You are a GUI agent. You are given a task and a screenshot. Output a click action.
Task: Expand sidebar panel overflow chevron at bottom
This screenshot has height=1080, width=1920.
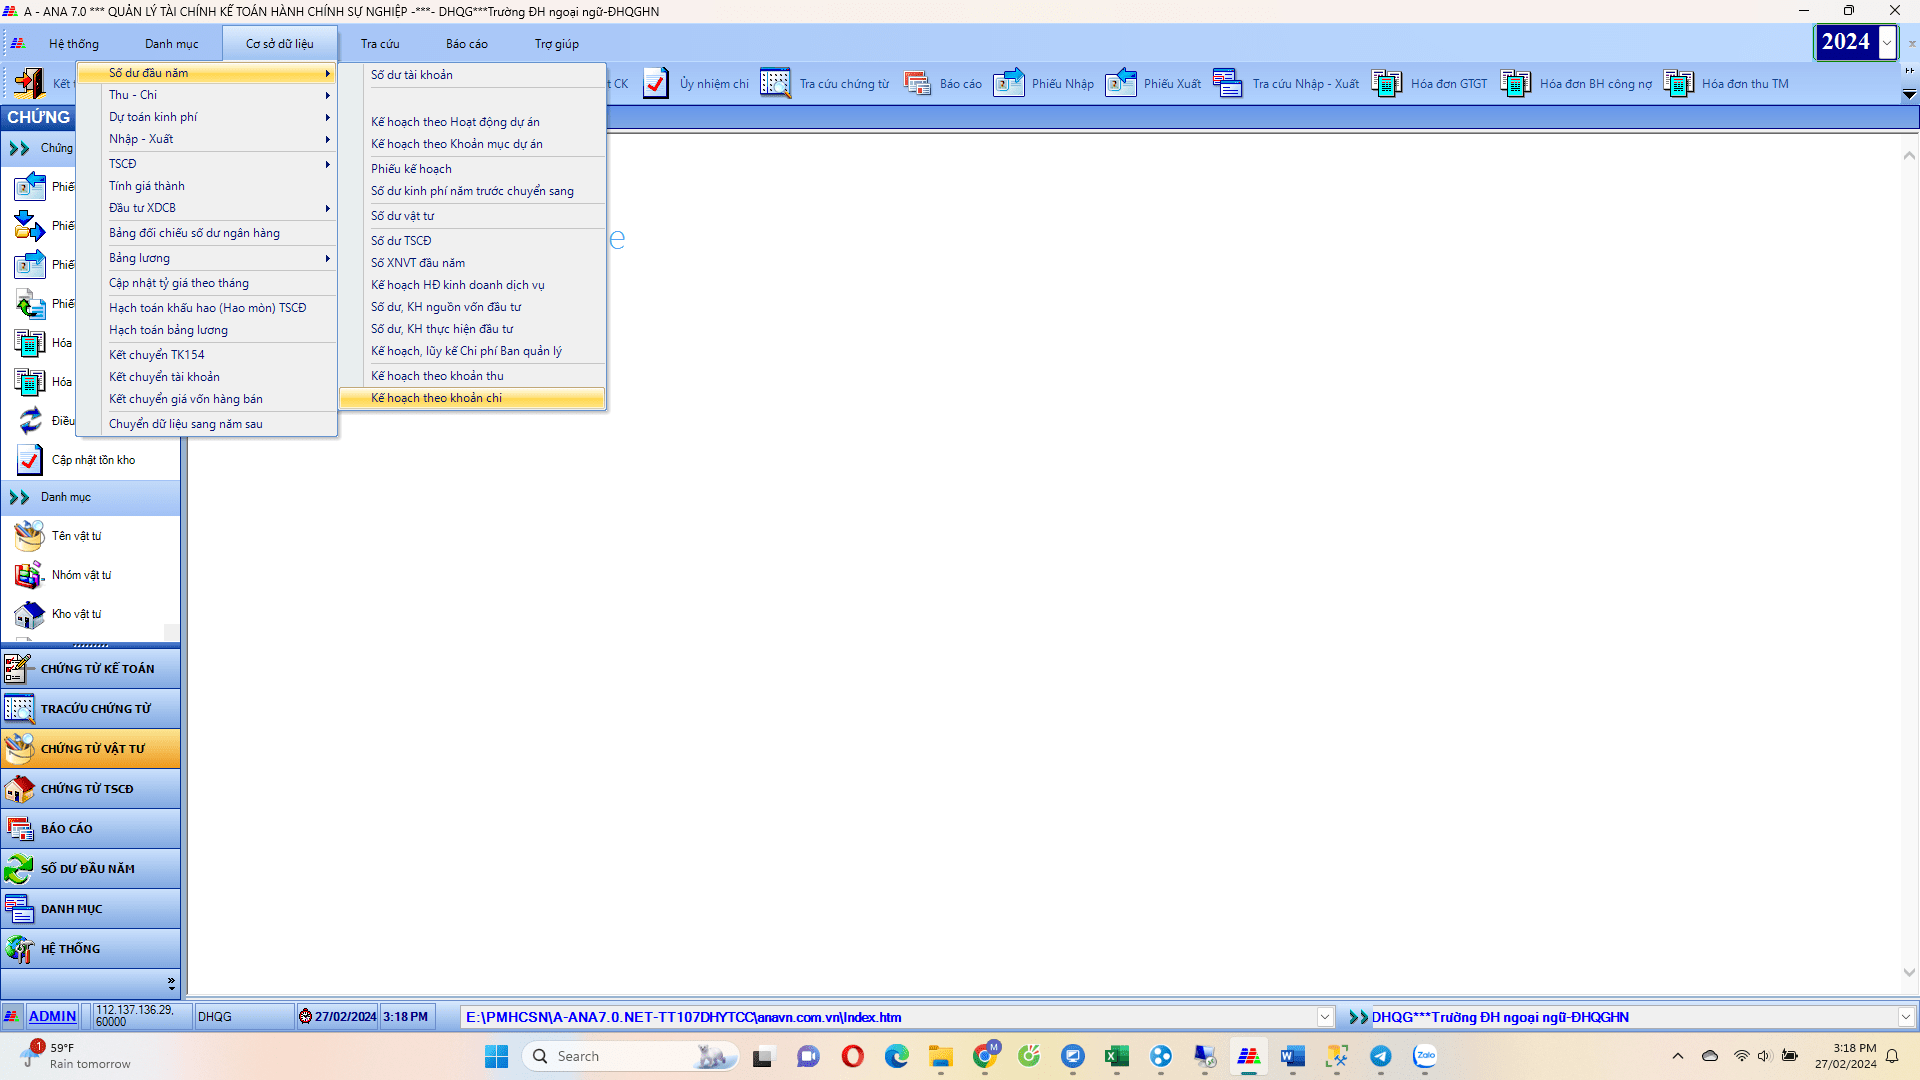click(171, 983)
